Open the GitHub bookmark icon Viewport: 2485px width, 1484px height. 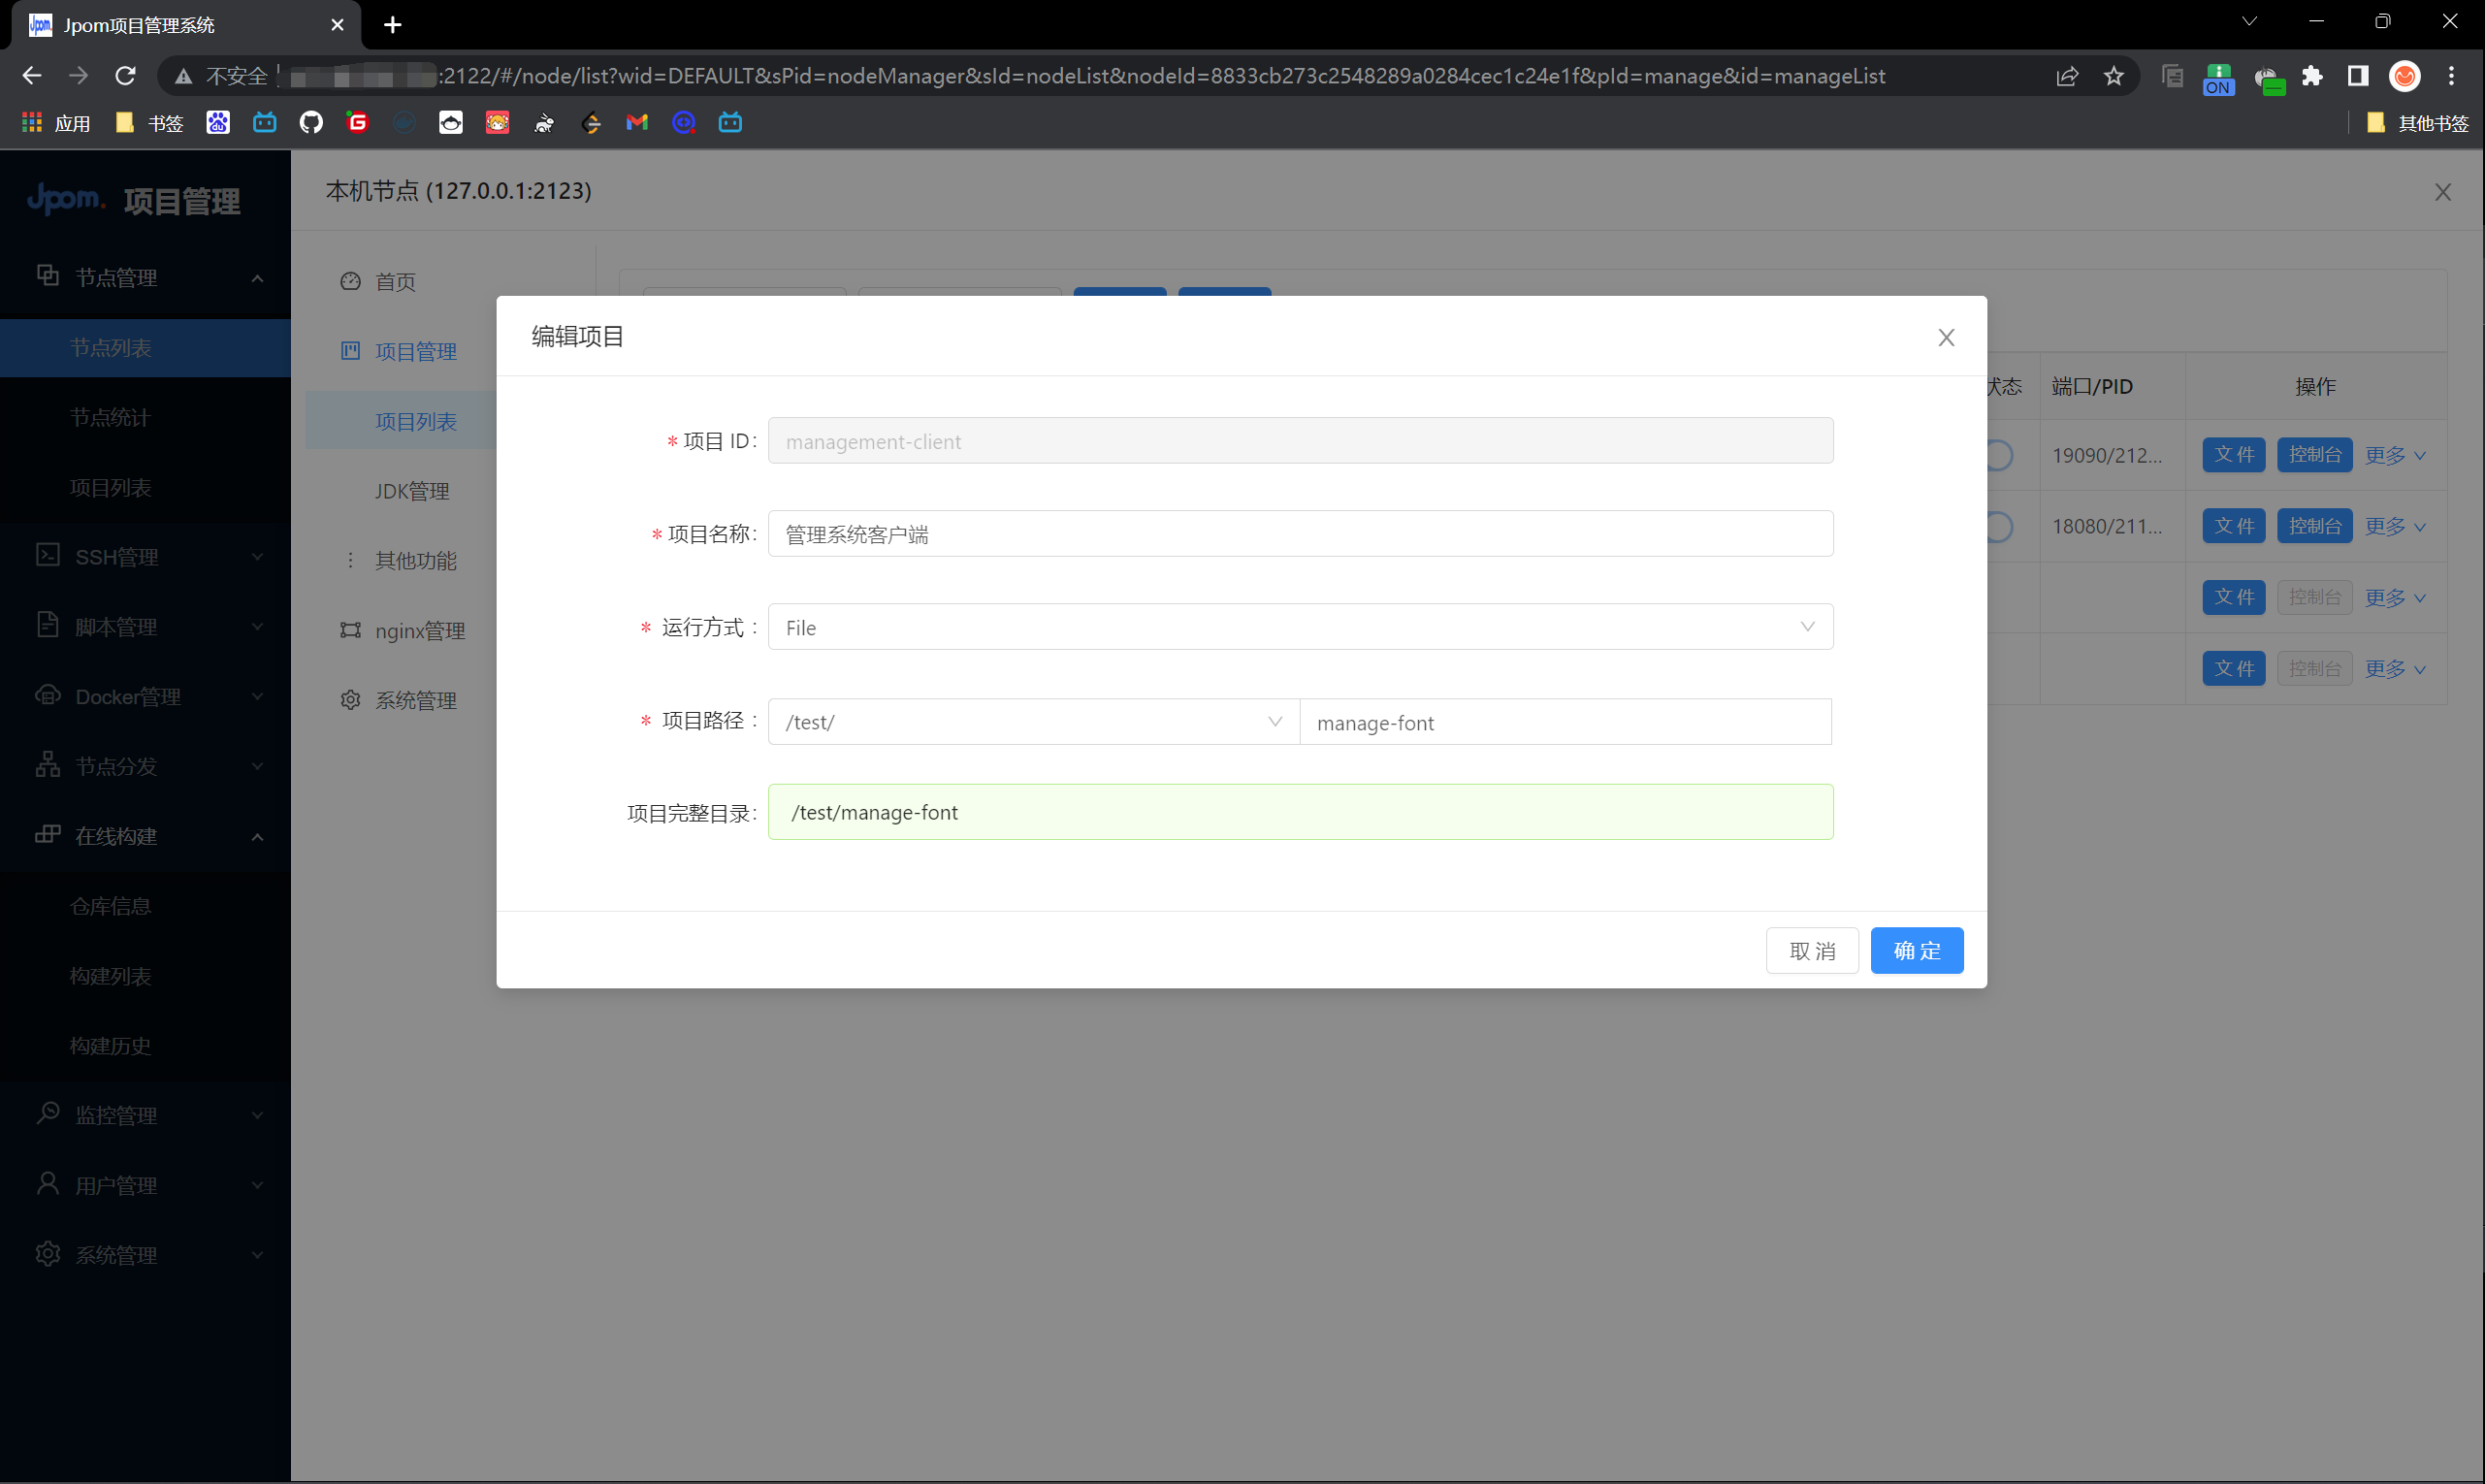point(311,123)
